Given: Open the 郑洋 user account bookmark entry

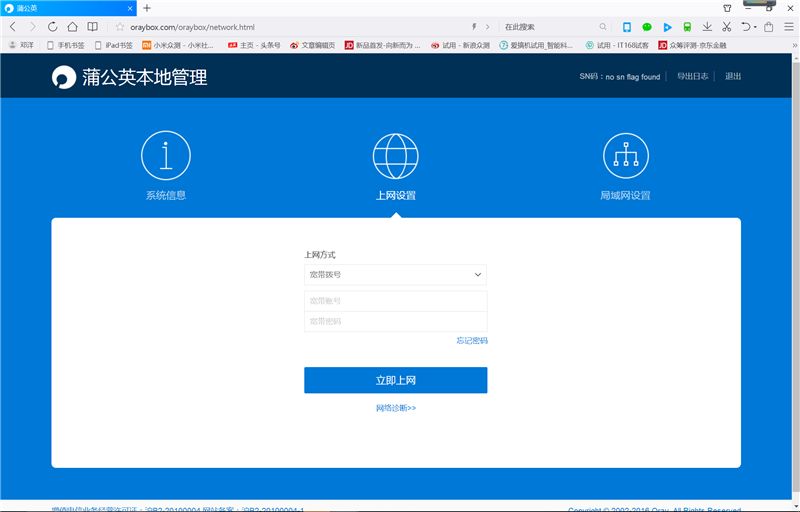Looking at the screenshot, I should (21, 45).
